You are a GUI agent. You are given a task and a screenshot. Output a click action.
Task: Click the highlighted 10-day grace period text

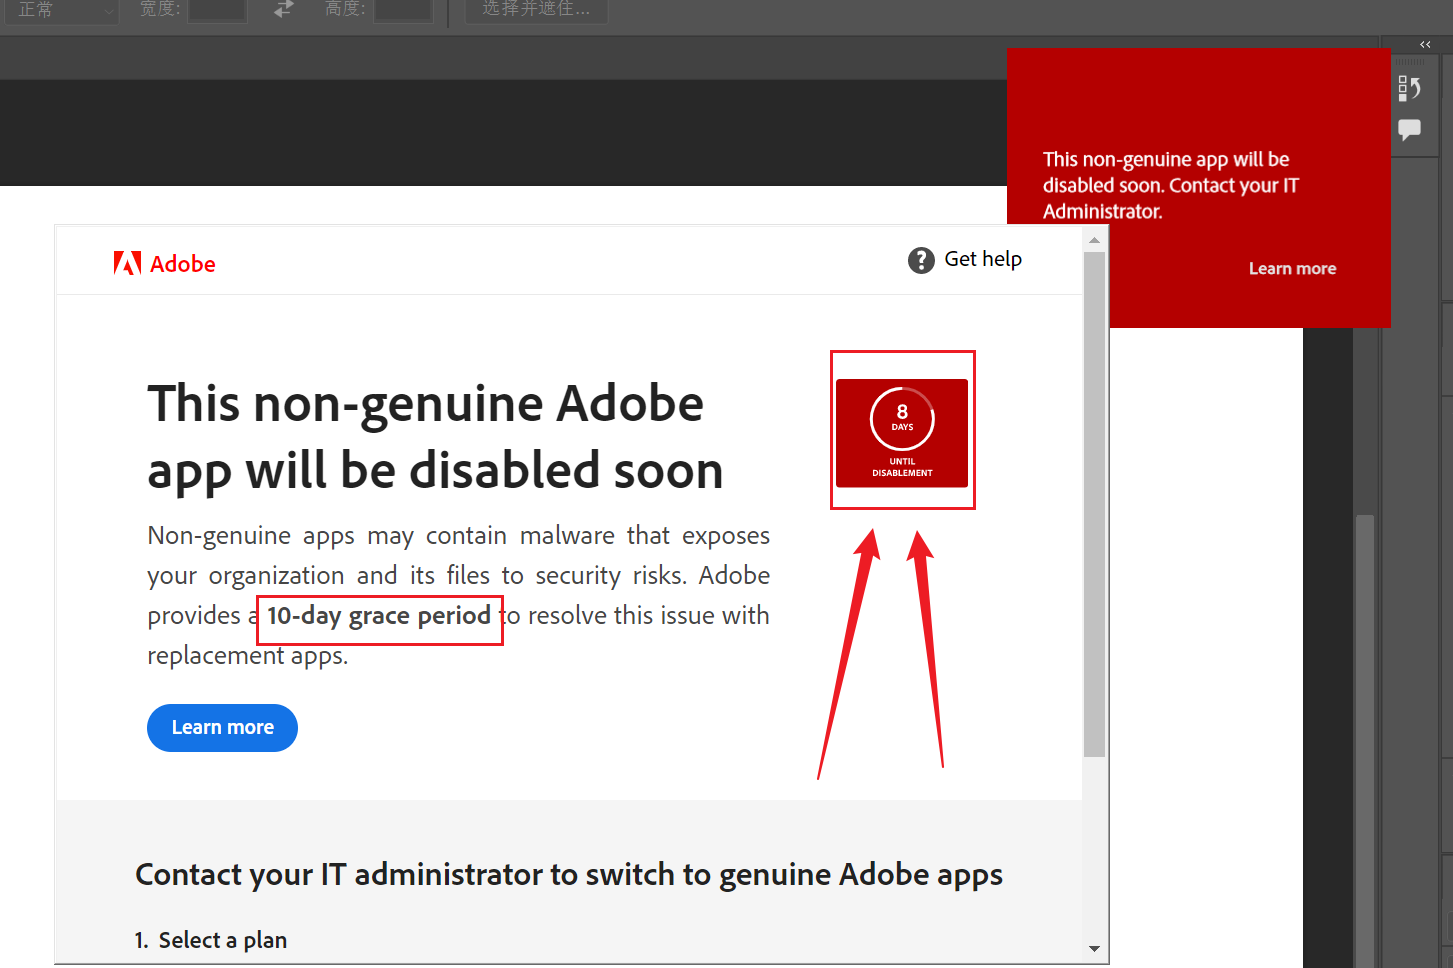pos(379,616)
